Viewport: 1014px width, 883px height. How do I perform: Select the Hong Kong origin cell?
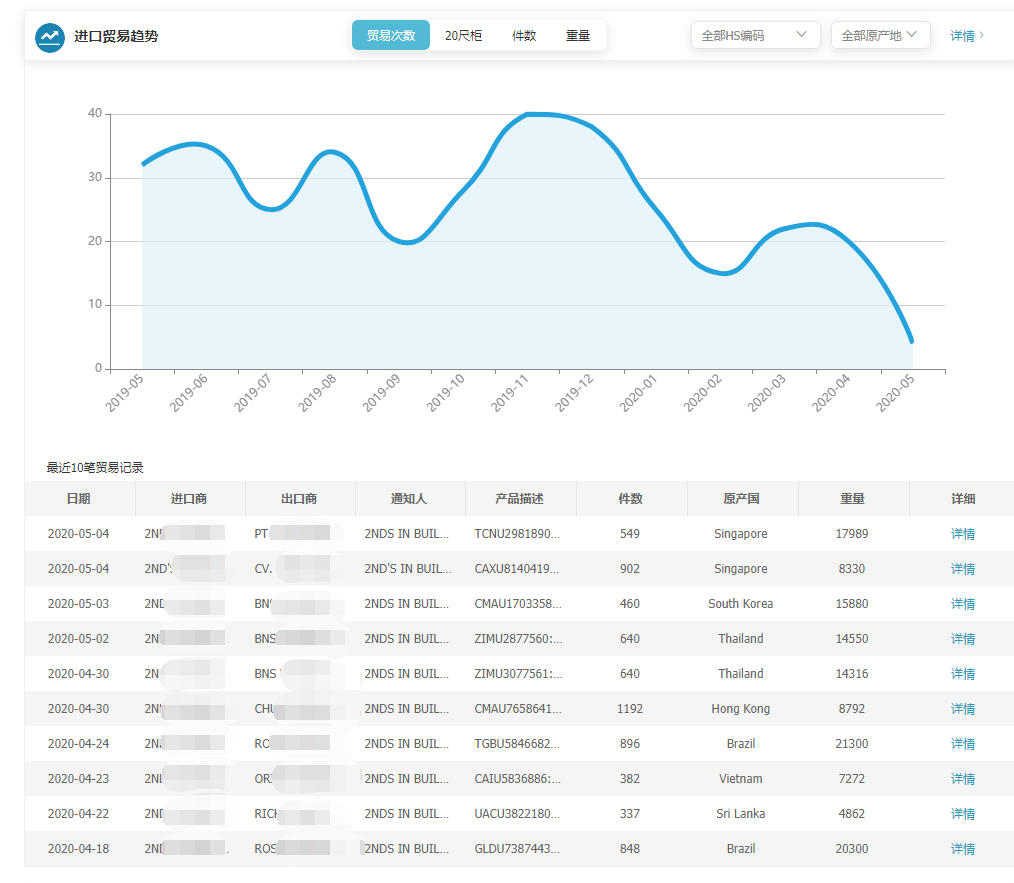click(740, 708)
